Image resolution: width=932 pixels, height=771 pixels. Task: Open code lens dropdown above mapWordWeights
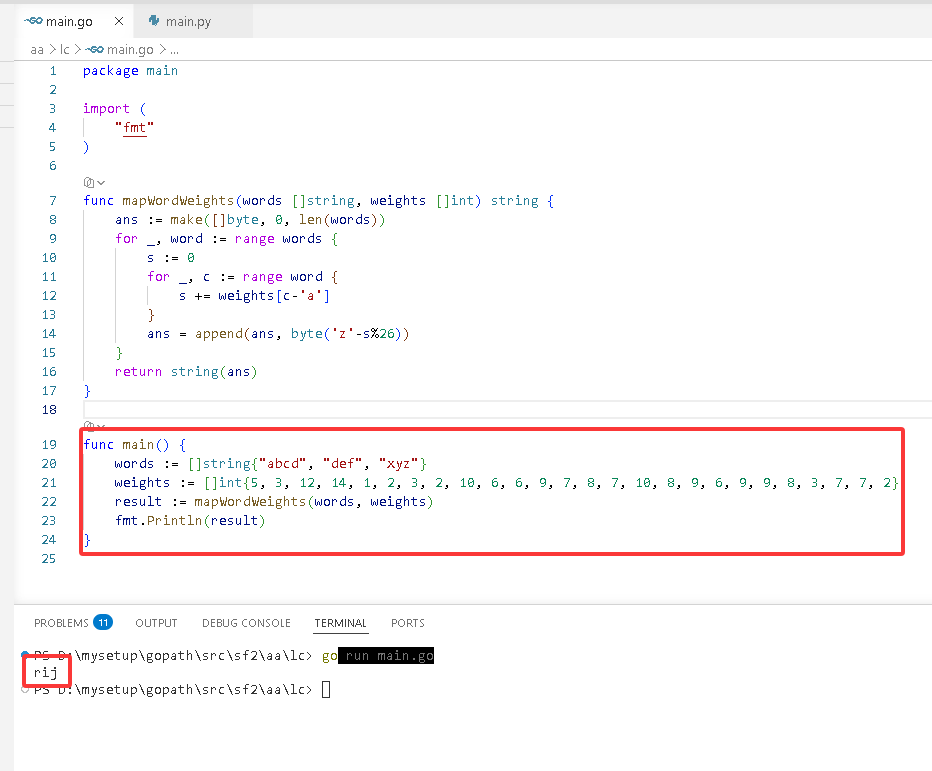pos(94,182)
